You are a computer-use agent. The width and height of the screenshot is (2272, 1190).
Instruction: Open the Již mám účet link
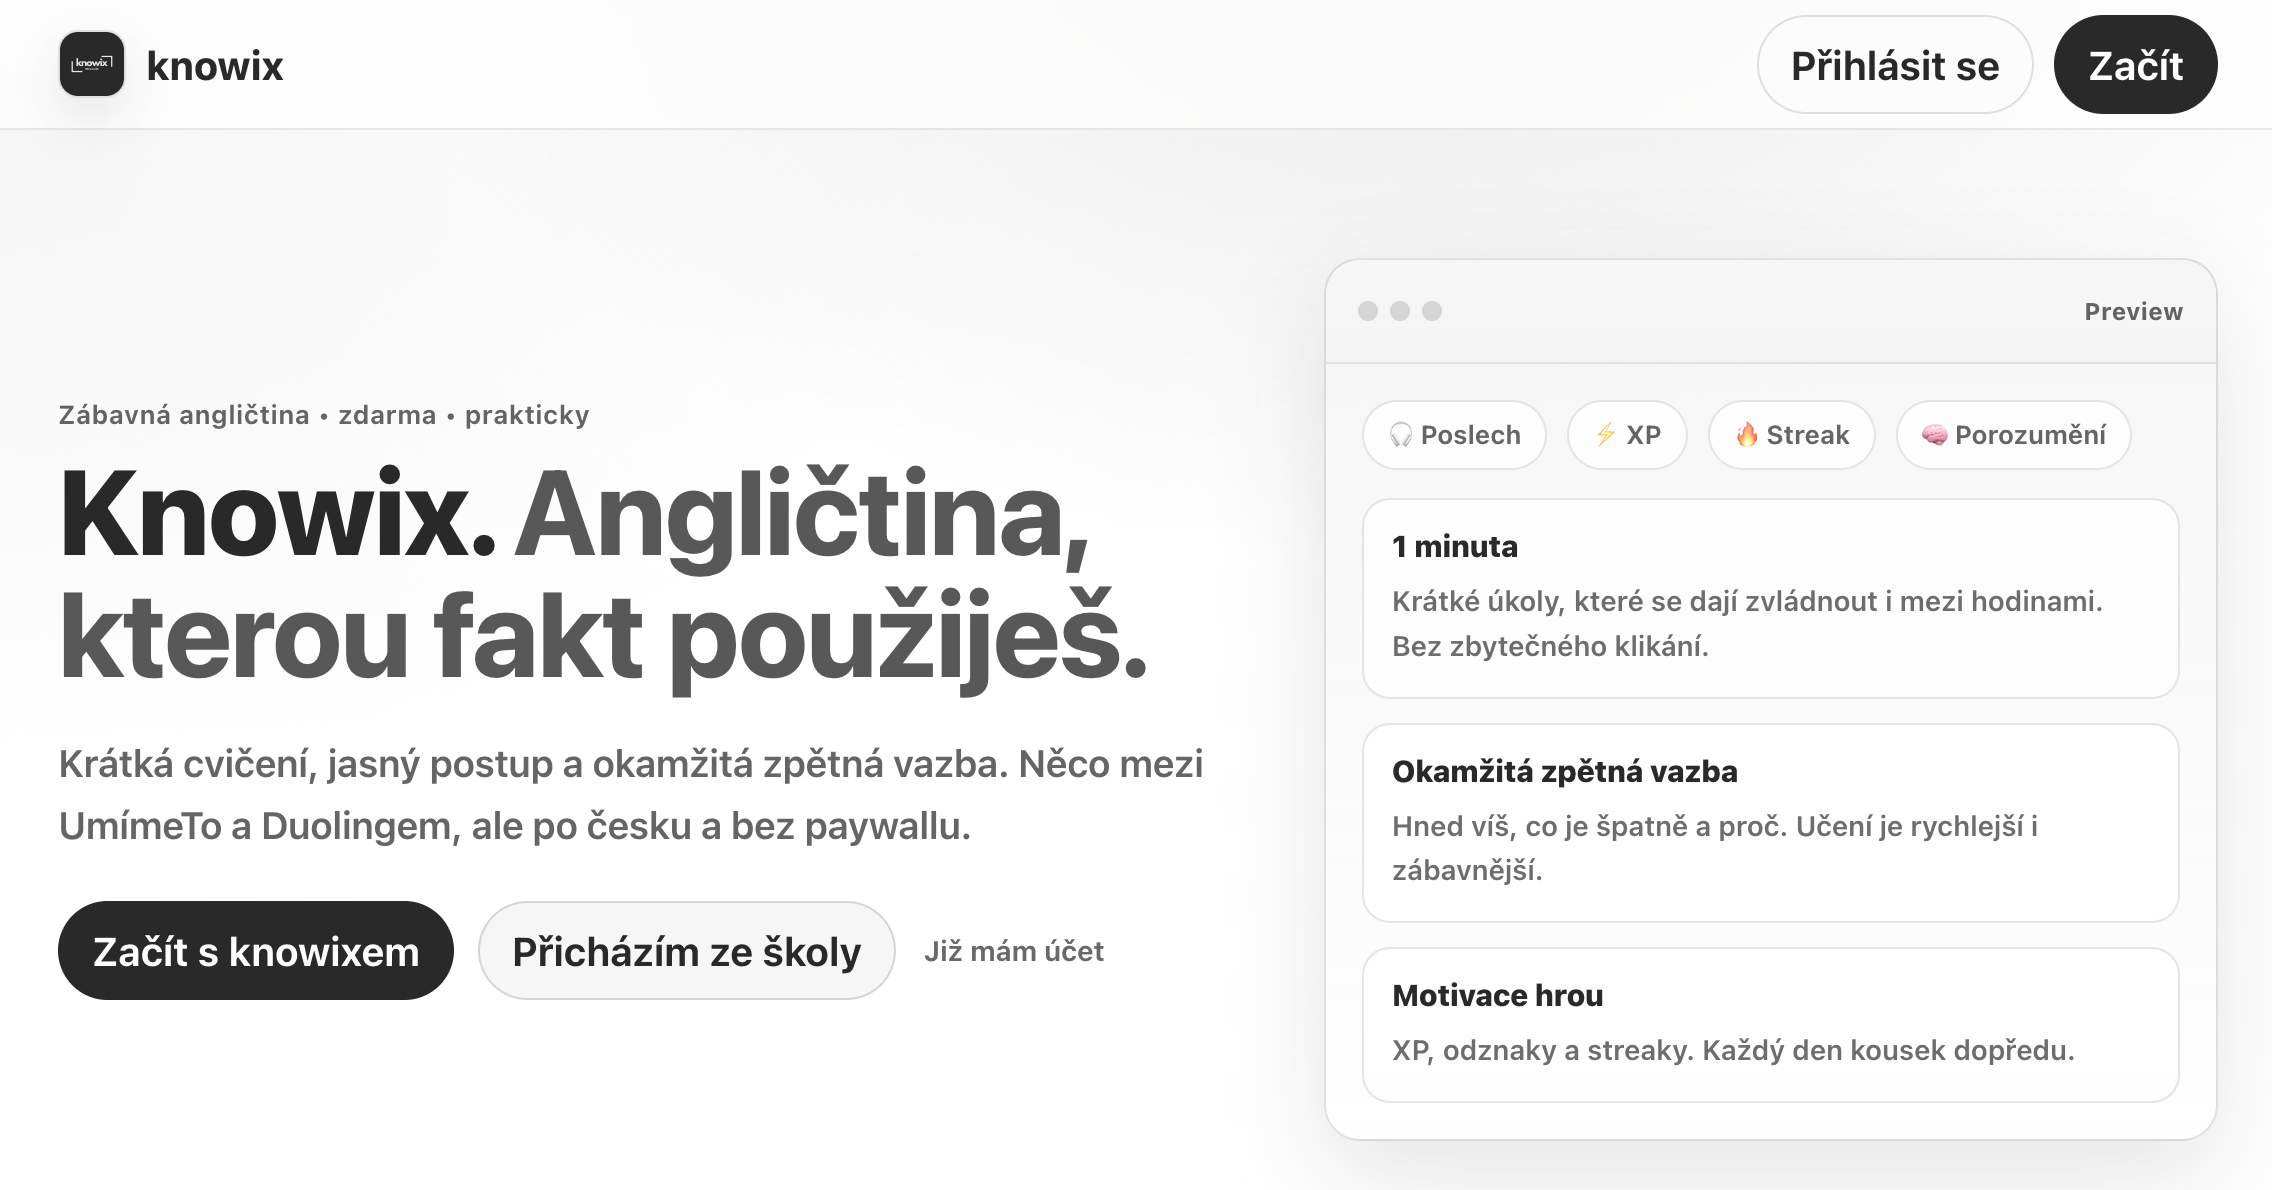coord(1014,951)
